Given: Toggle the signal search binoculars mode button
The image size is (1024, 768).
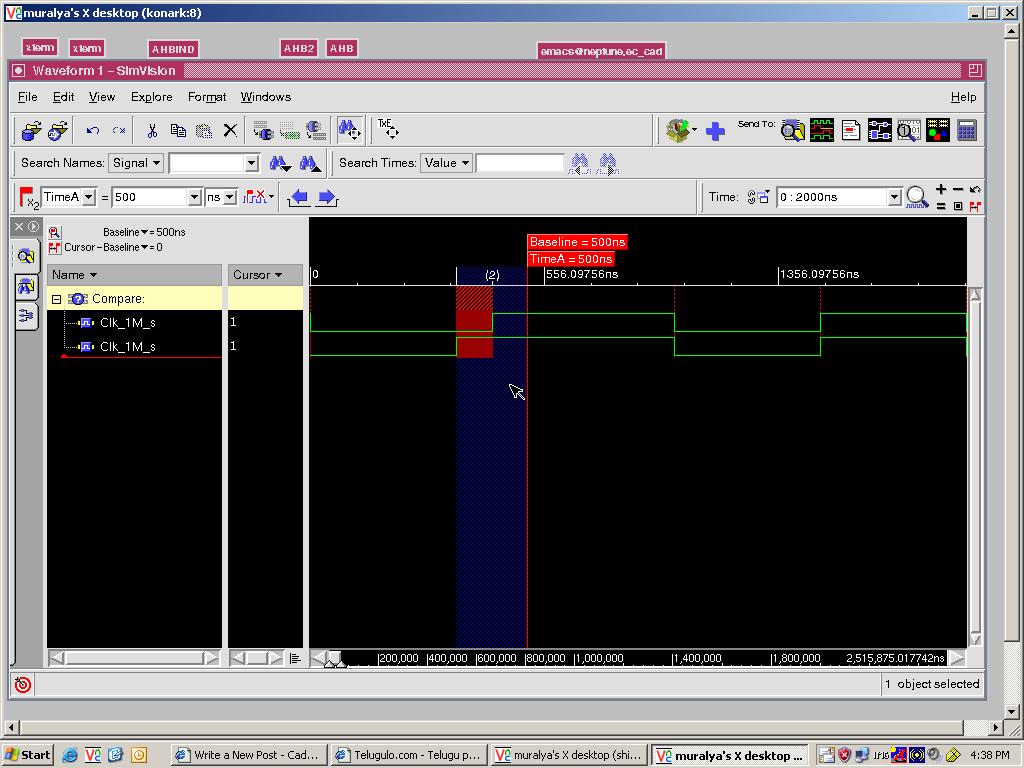Looking at the screenshot, I should (x=348, y=128).
